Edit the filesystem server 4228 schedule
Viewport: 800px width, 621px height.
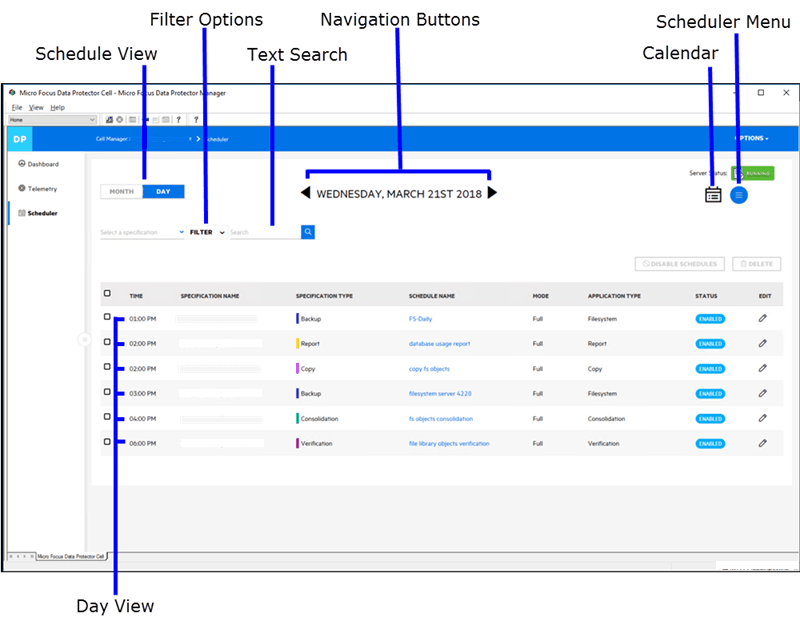coord(762,393)
